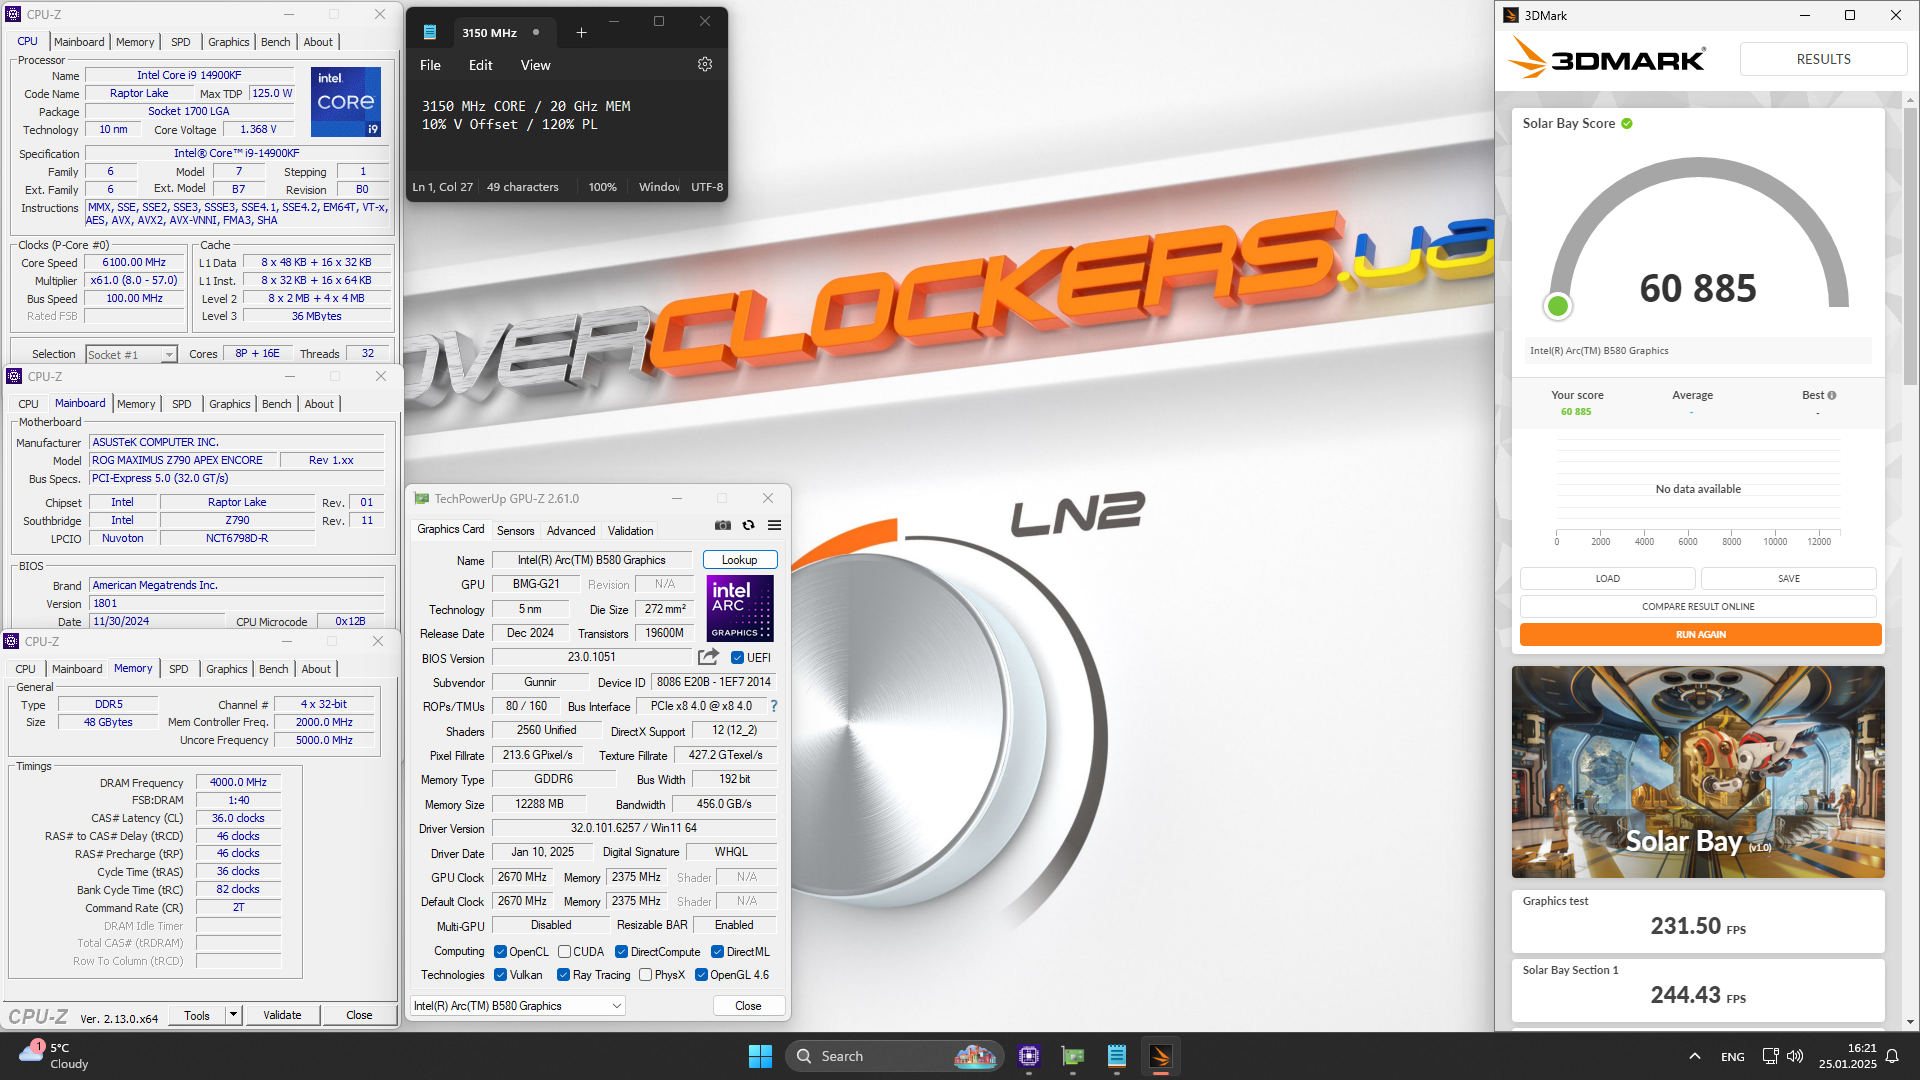Open Notepad Edit menu

480,65
